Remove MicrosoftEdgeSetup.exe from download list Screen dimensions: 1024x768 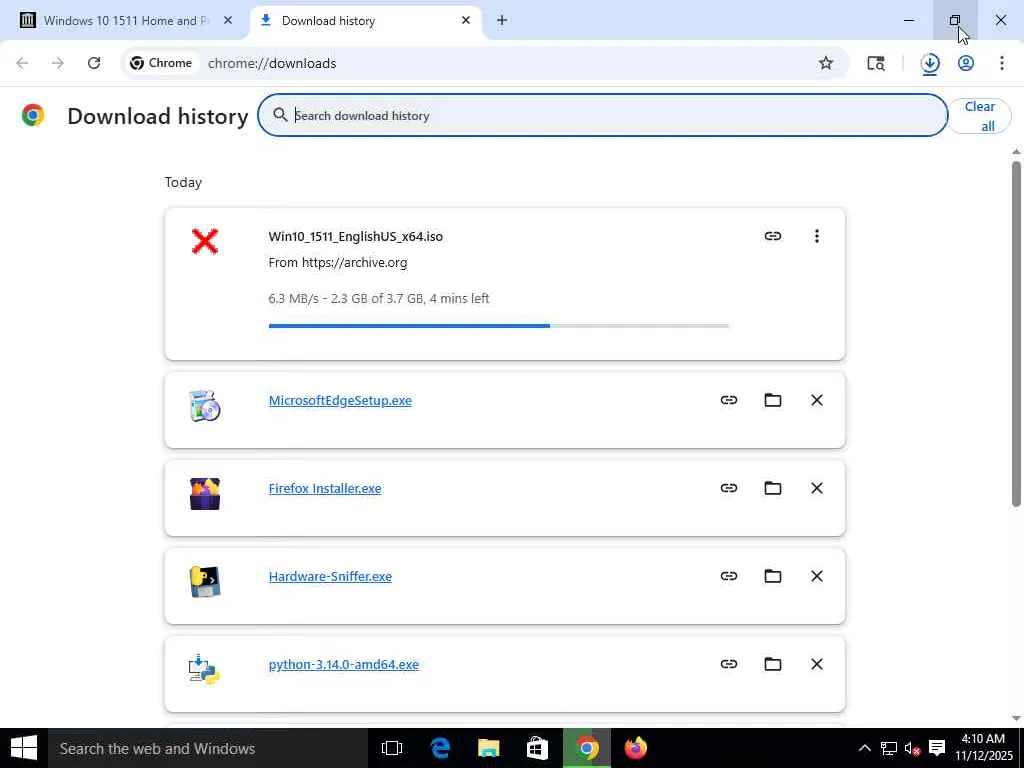pos(816,400)
